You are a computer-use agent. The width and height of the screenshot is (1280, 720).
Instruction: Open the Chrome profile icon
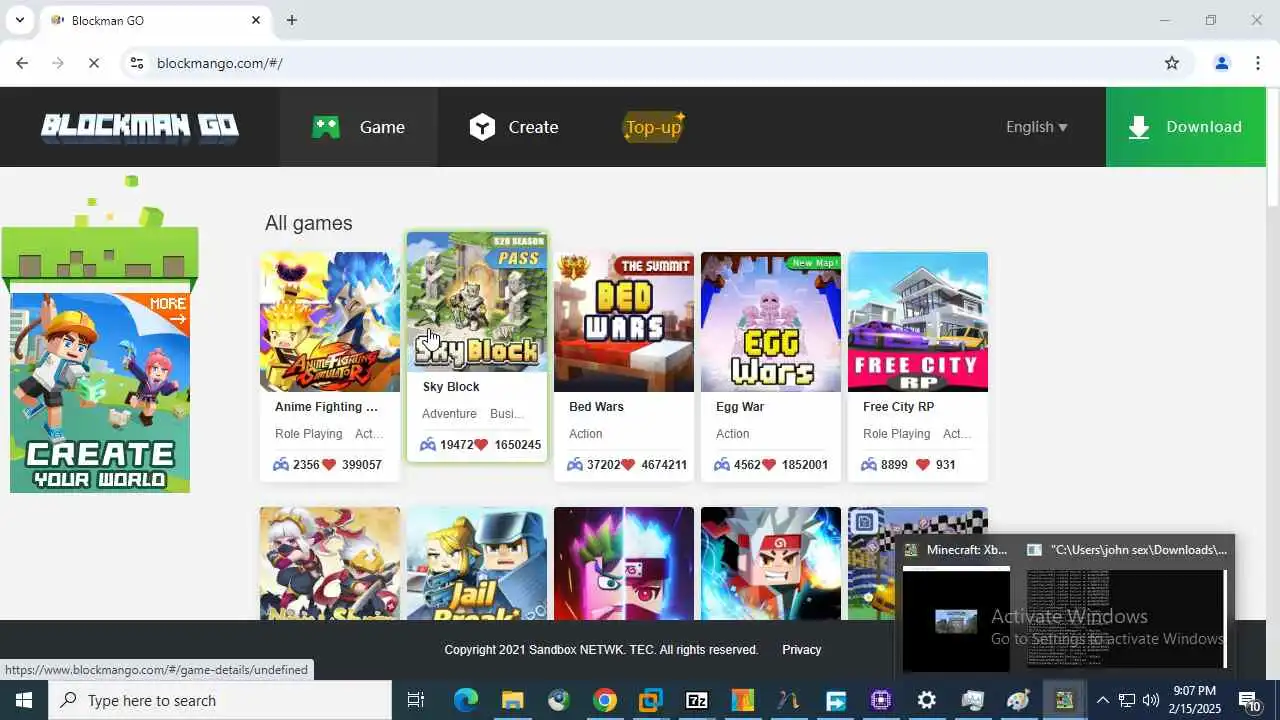pyautogui.click(x=1221, y=63)
